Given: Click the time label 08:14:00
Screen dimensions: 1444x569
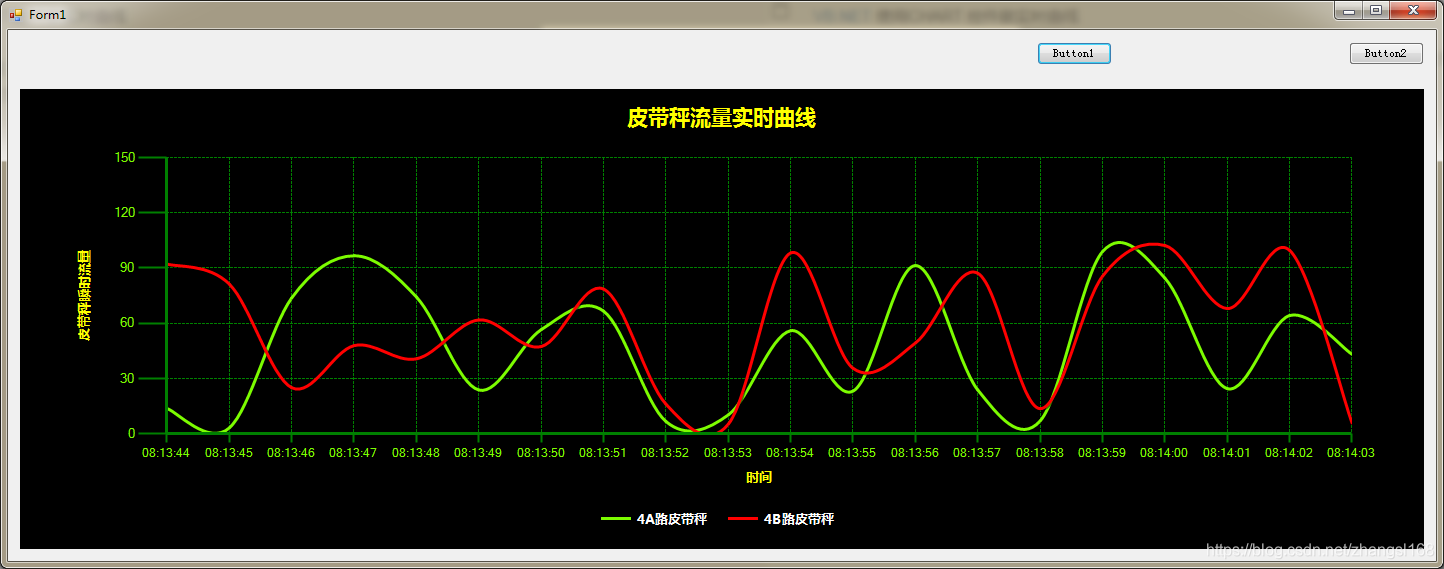Looking at the screenshot, I should tap(1164, 453).
